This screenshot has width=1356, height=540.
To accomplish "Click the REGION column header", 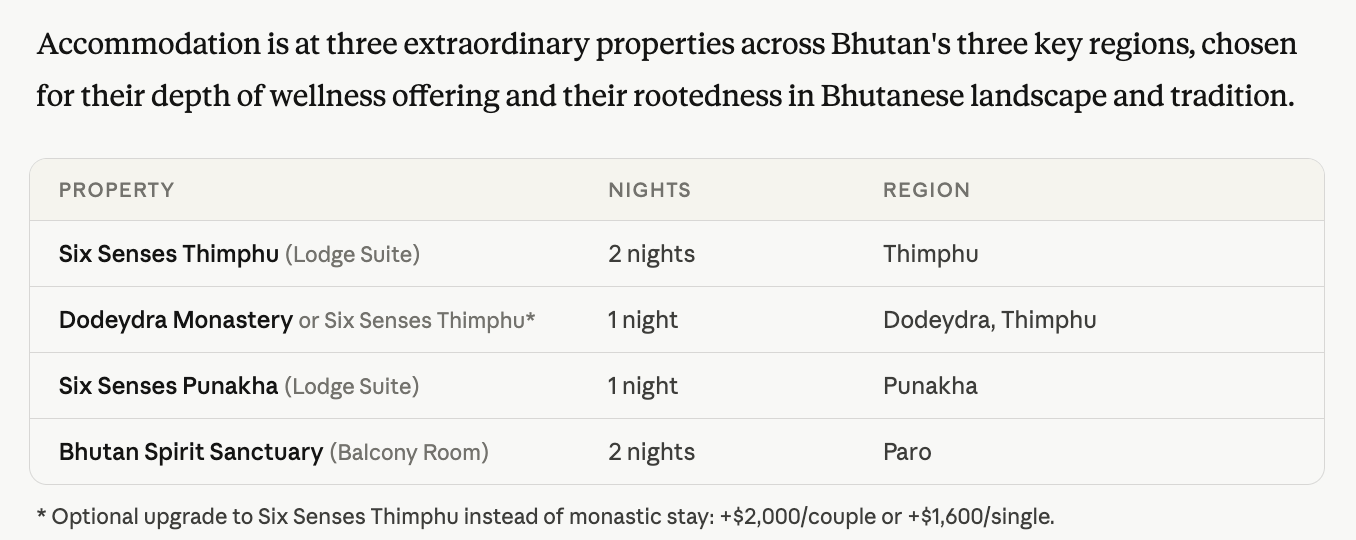I will coord(926,190).
